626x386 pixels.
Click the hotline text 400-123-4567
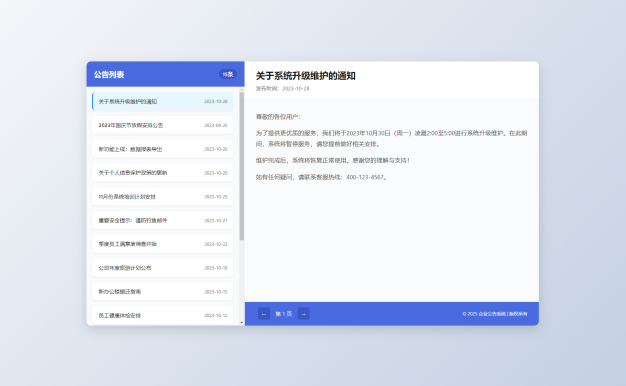click(365, 177)
